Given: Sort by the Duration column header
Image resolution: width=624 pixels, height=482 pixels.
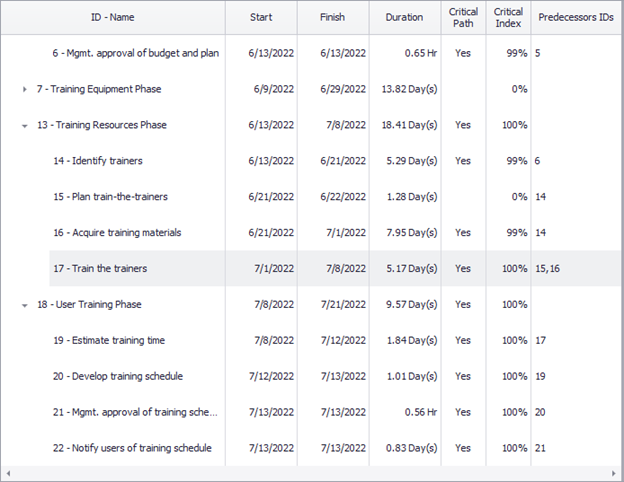Looking at the screenshot, I should (x=404, y=18).
